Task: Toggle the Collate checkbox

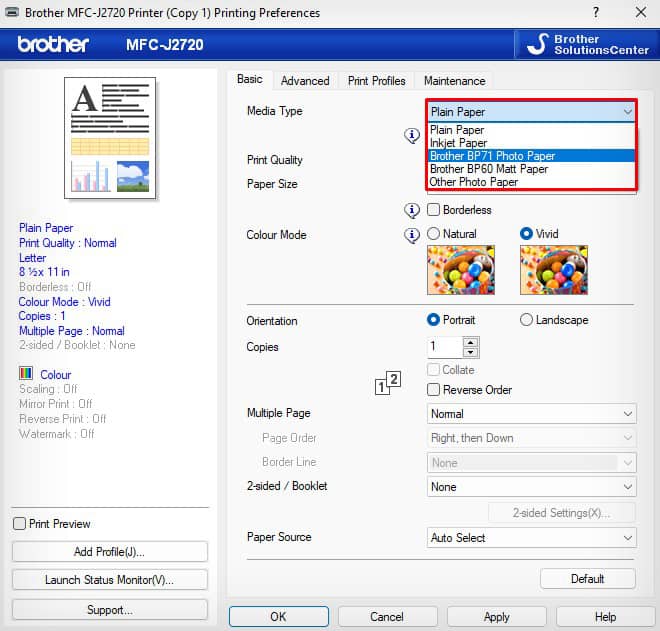Action: tap(433, 370)
